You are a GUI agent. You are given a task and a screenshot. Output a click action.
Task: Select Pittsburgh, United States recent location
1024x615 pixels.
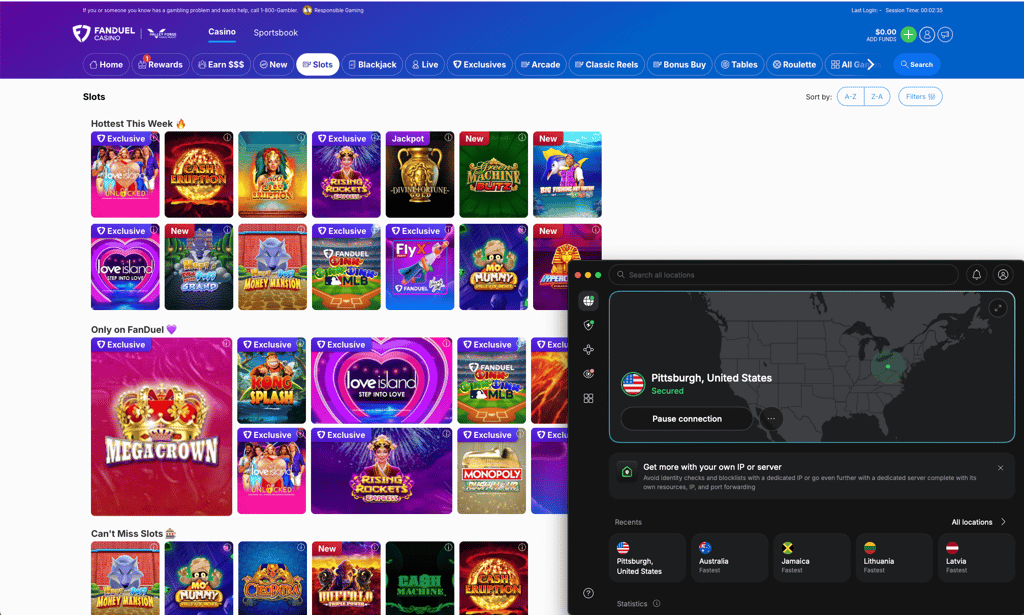(x=648, y=558)
